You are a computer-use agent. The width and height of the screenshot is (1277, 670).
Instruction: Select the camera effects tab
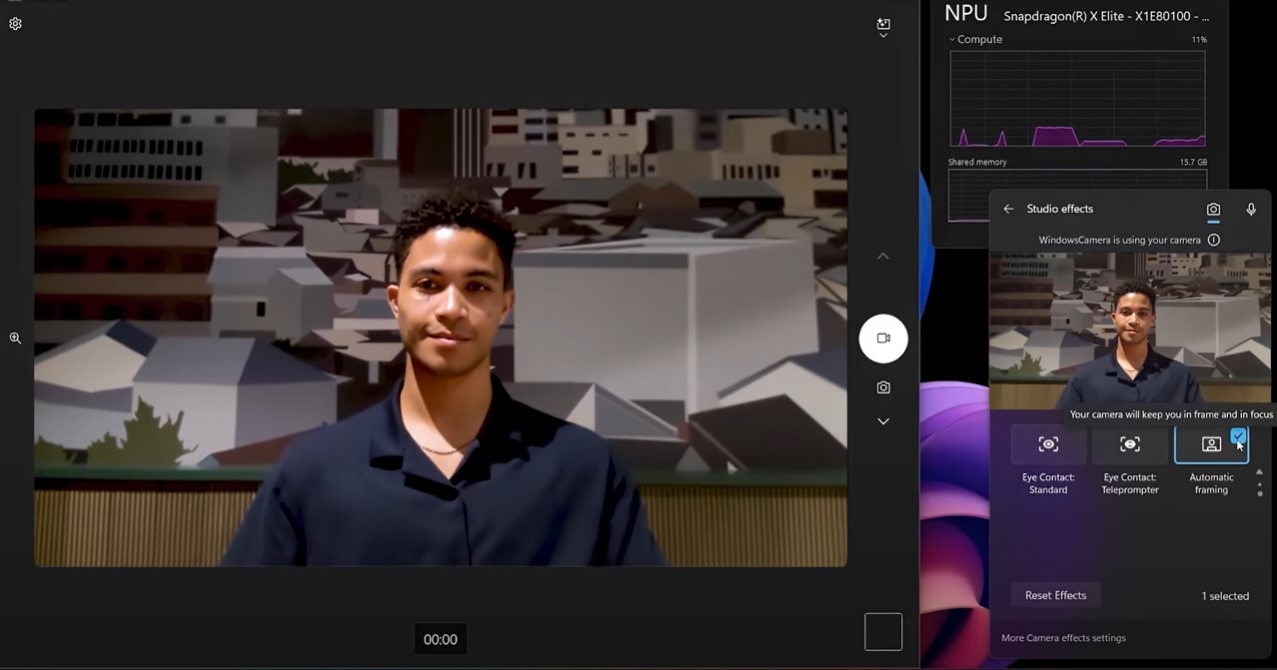tap(1213, 209)
